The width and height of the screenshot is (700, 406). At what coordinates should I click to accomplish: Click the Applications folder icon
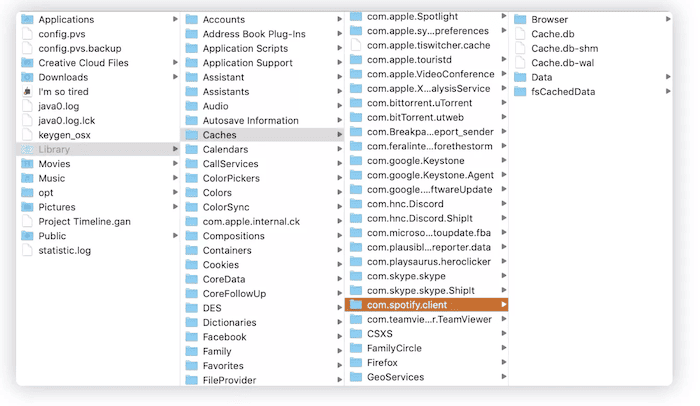pyautogui.click(x=27, y=19)
